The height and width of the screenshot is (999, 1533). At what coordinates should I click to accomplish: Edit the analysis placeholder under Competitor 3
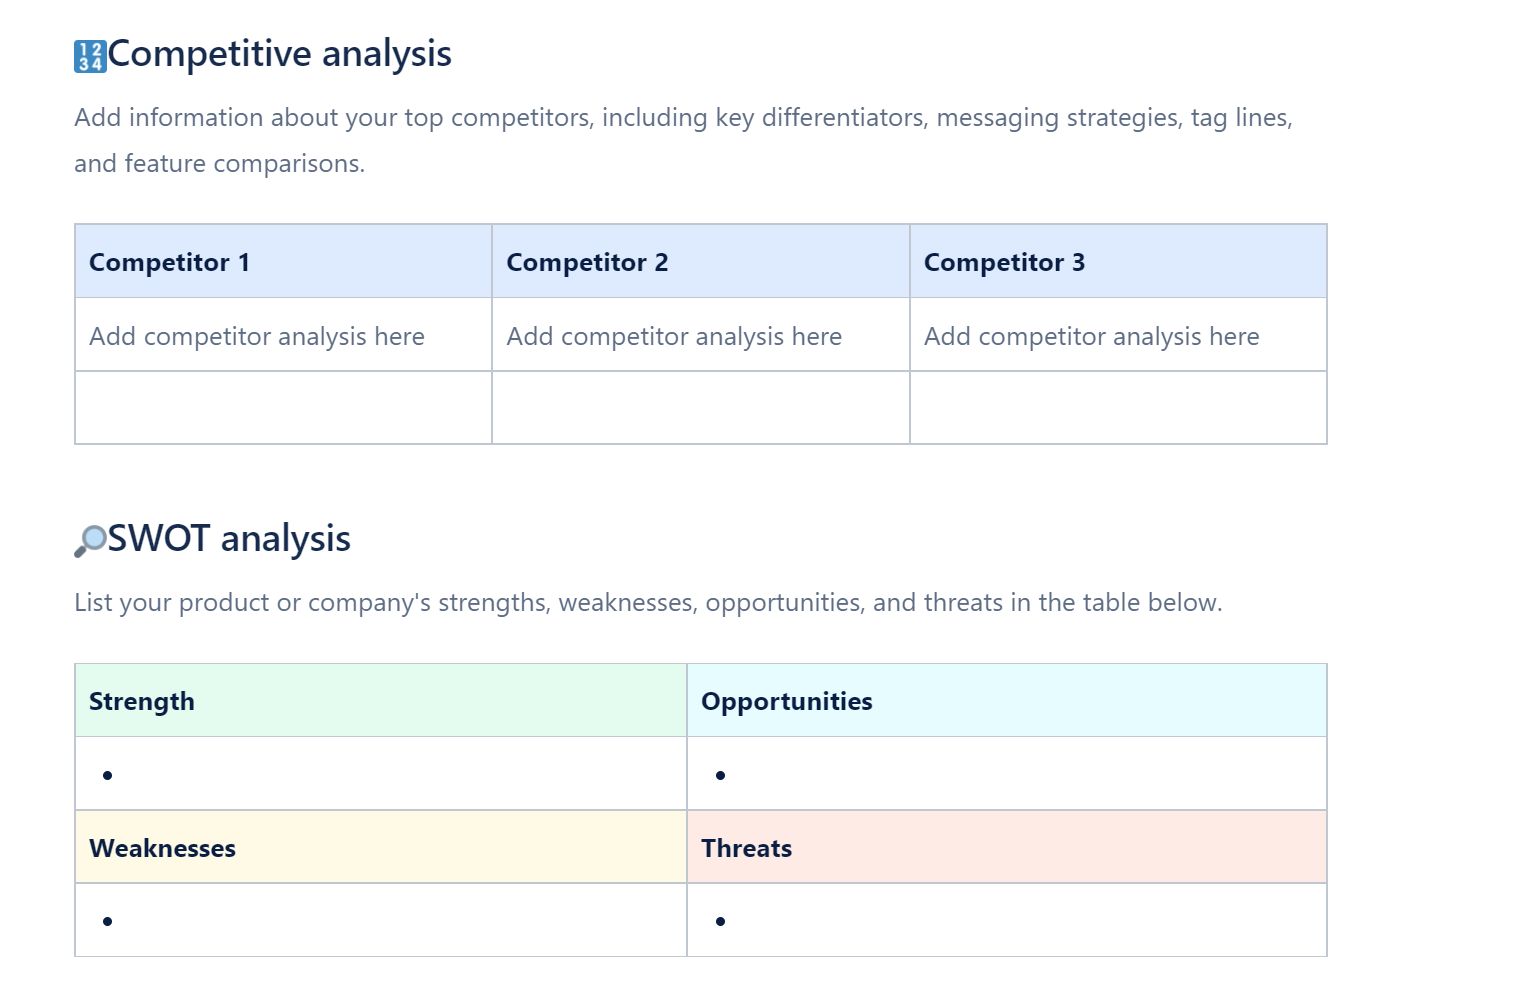[1091, 337]
